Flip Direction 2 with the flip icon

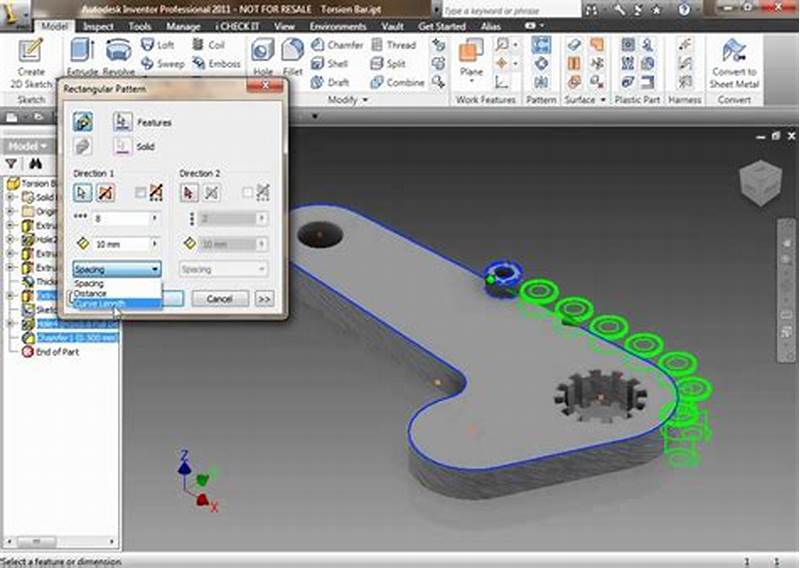[x=212, y=193]
